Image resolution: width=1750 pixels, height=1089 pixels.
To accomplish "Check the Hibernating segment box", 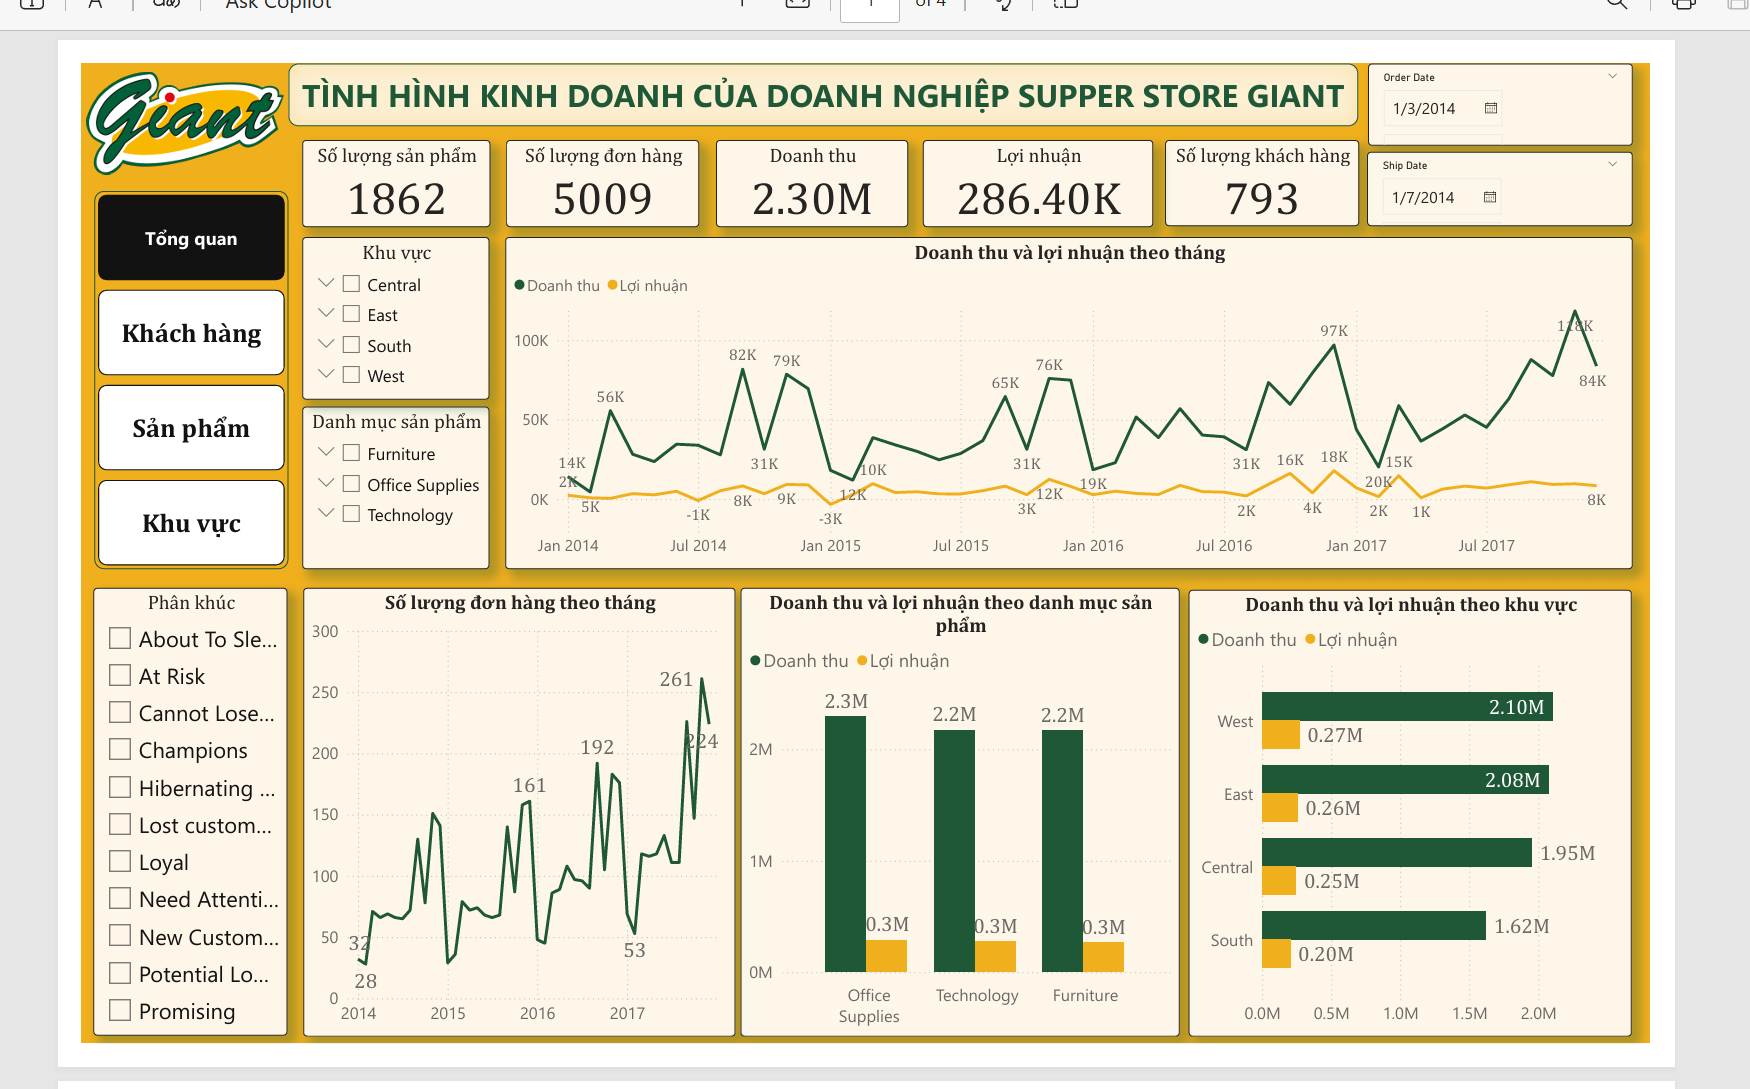I will (120, 787).
